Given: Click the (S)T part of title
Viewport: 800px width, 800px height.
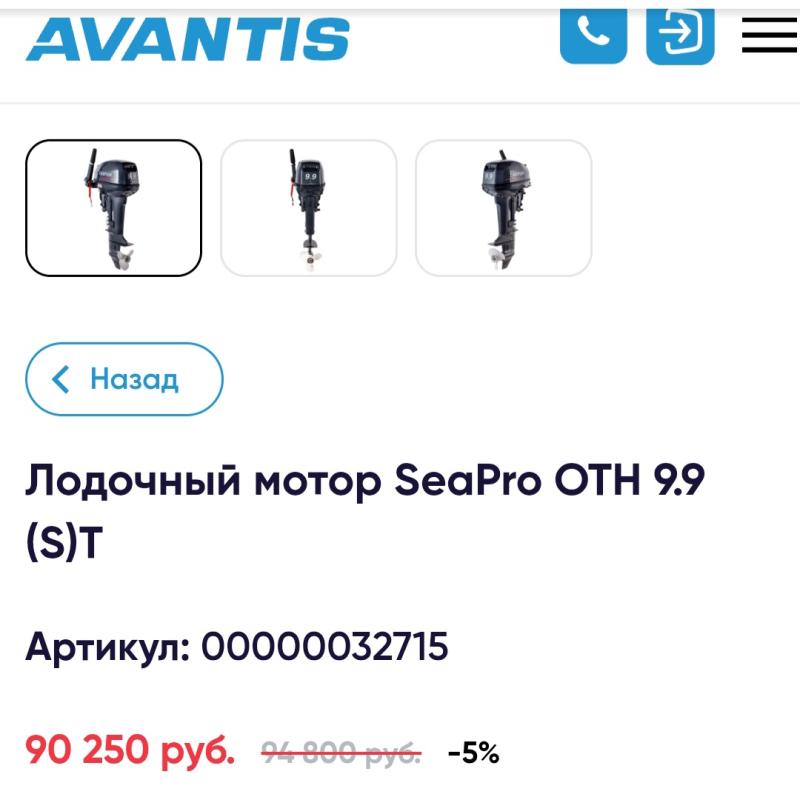Looking at the screenshot, I should pyautogui.click(x=64, y=542).
